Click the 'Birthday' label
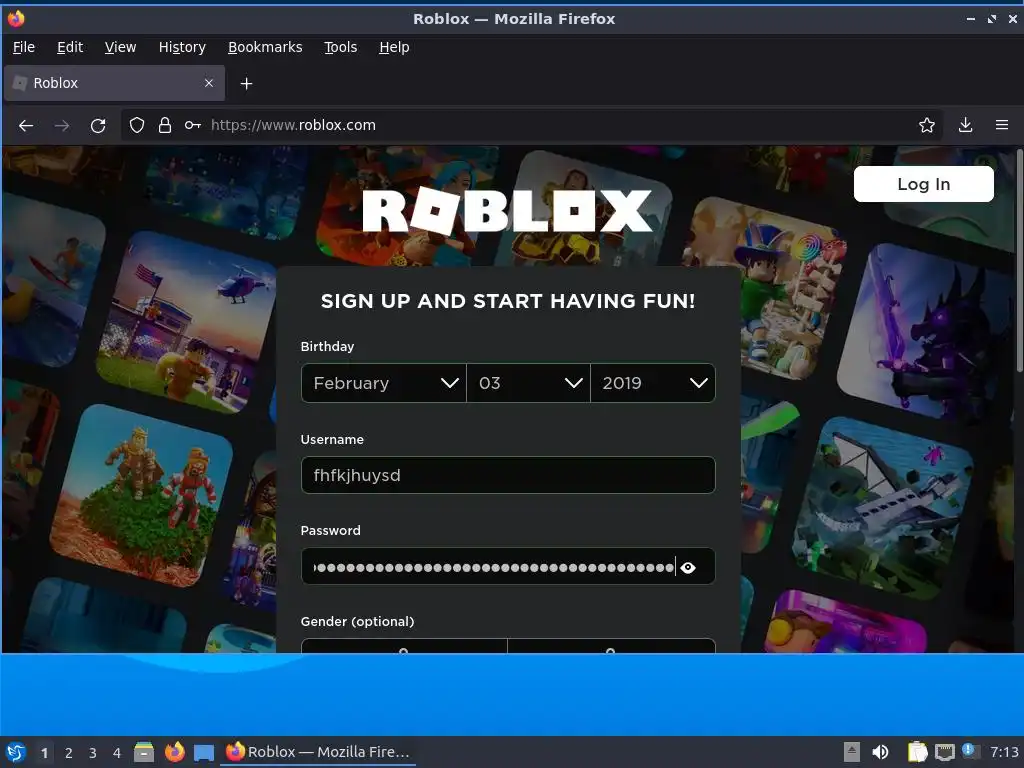The height and width of the screenshot is (768, 1024). (327, 346)
